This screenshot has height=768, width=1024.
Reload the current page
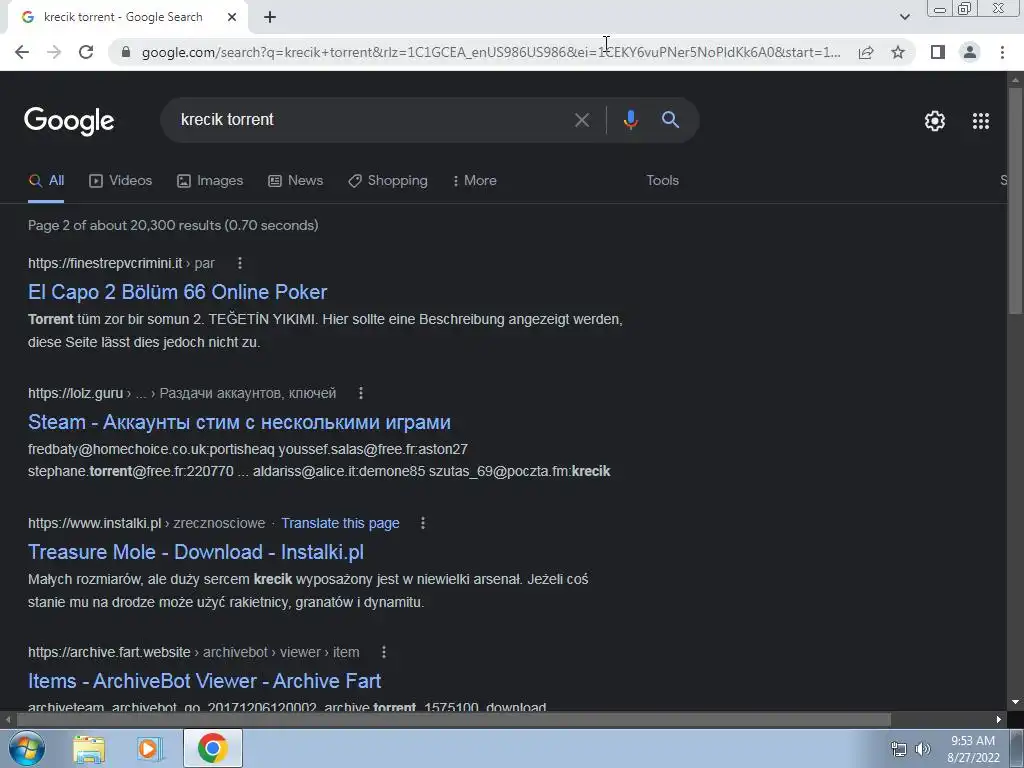(x=86, y=52)
